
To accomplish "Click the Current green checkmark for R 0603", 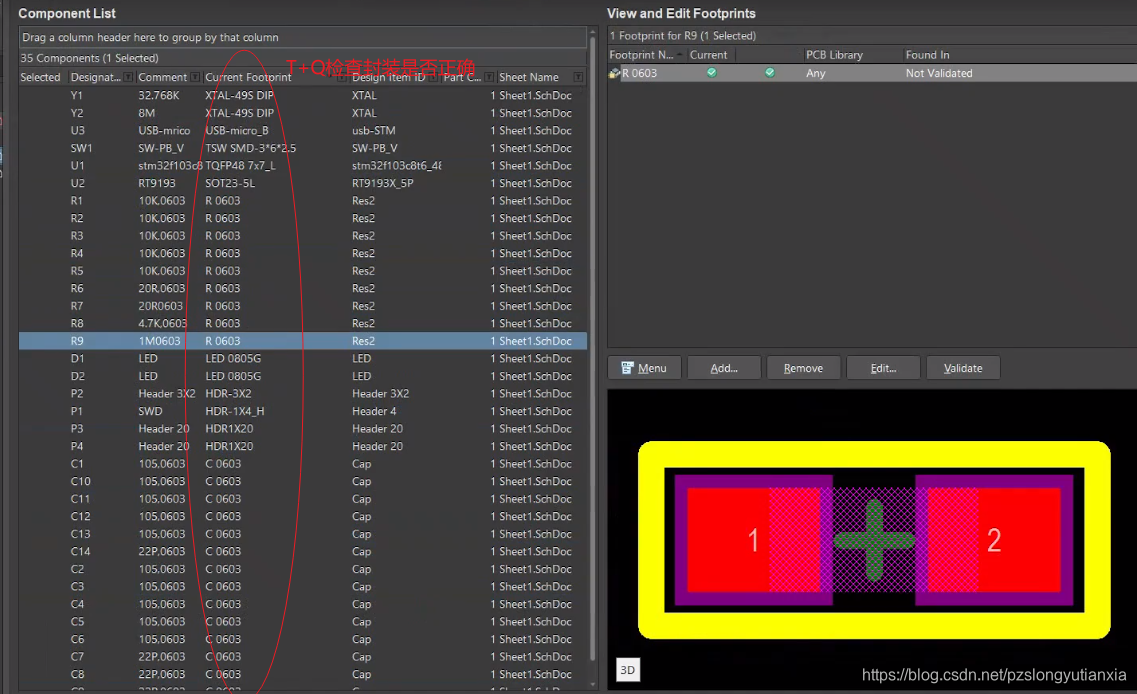I will [711, 73].
